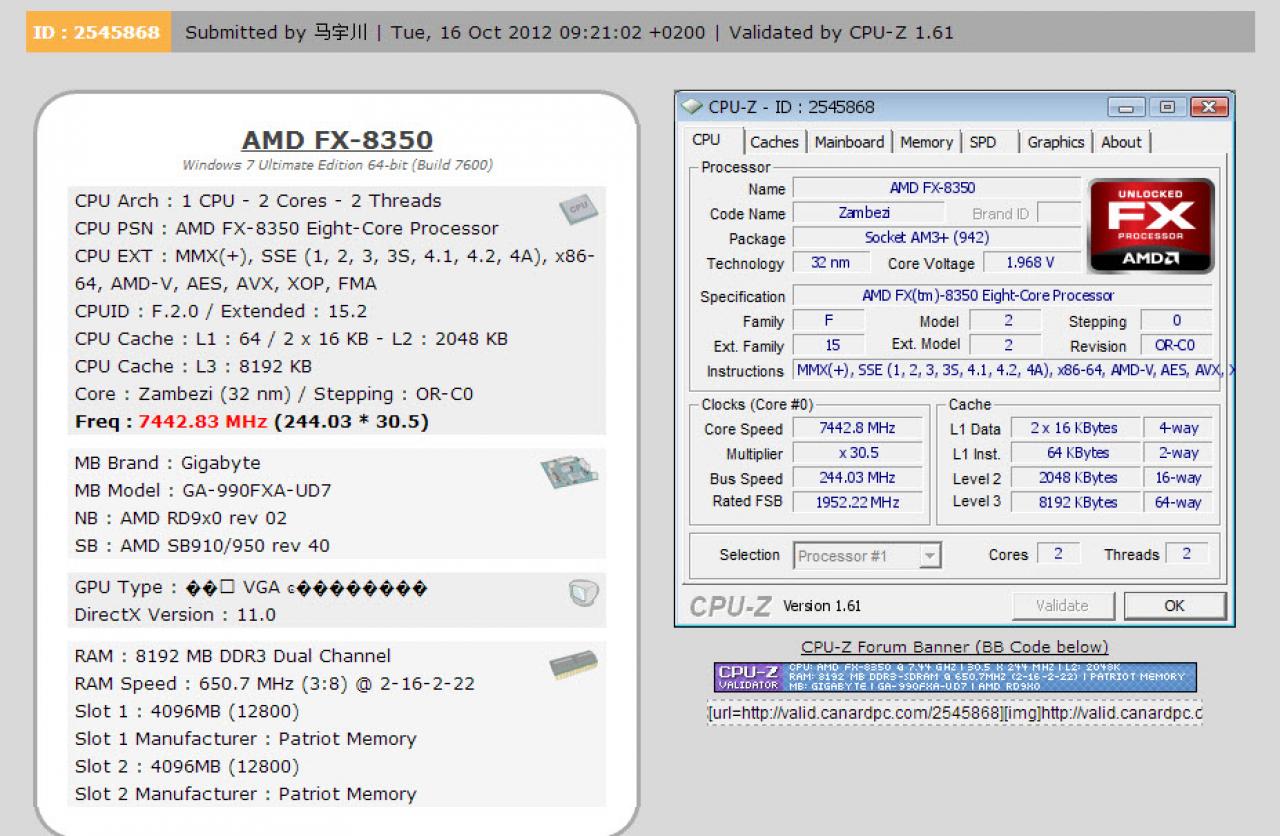Viewport: 1280px width, 836px height.
Task: Close the CPU-Z window
Action: point(1209,107)
